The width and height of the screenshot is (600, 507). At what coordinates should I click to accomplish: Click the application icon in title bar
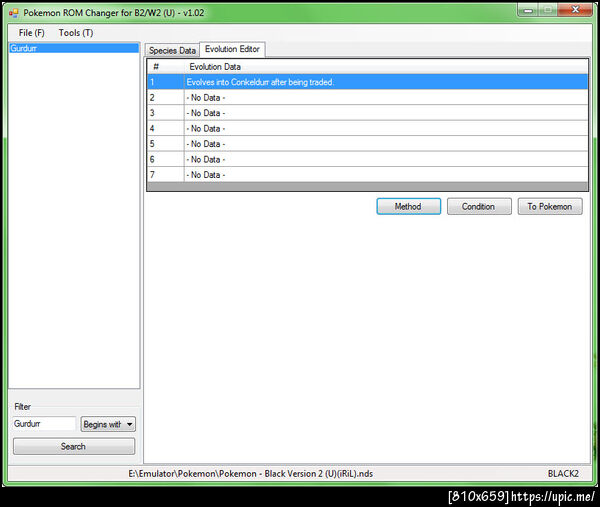(x=14, y=13)
